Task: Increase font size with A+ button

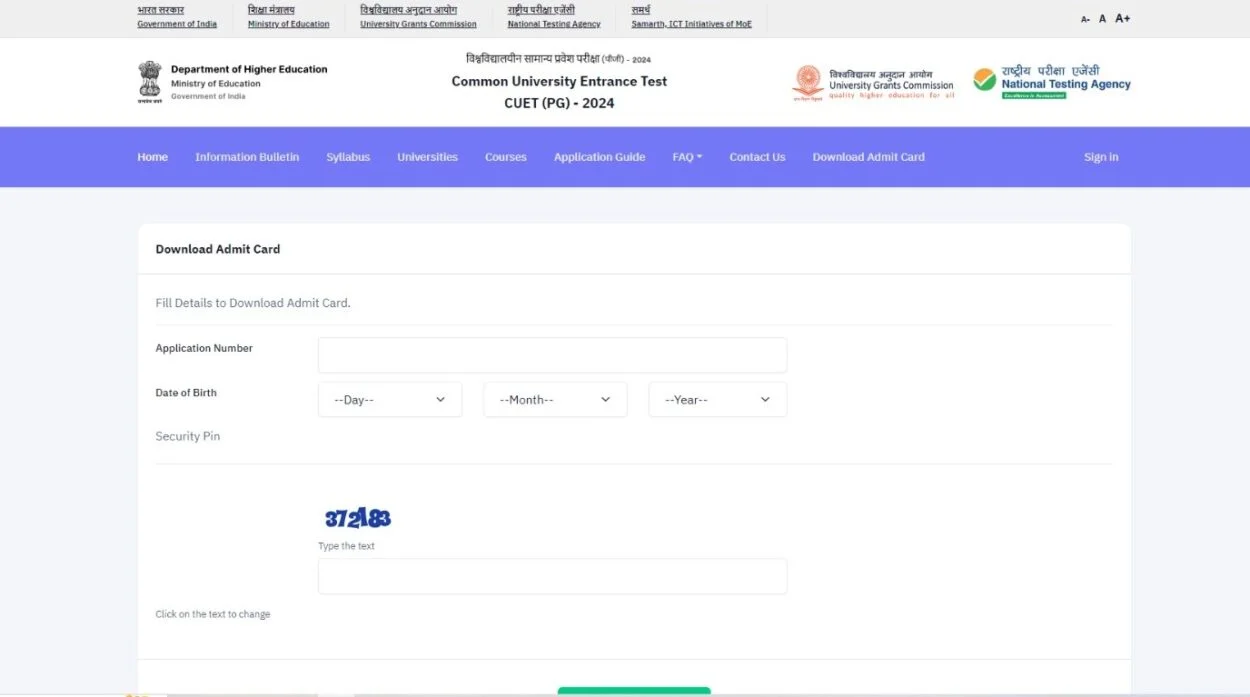Action: (x=1122, y=18)
